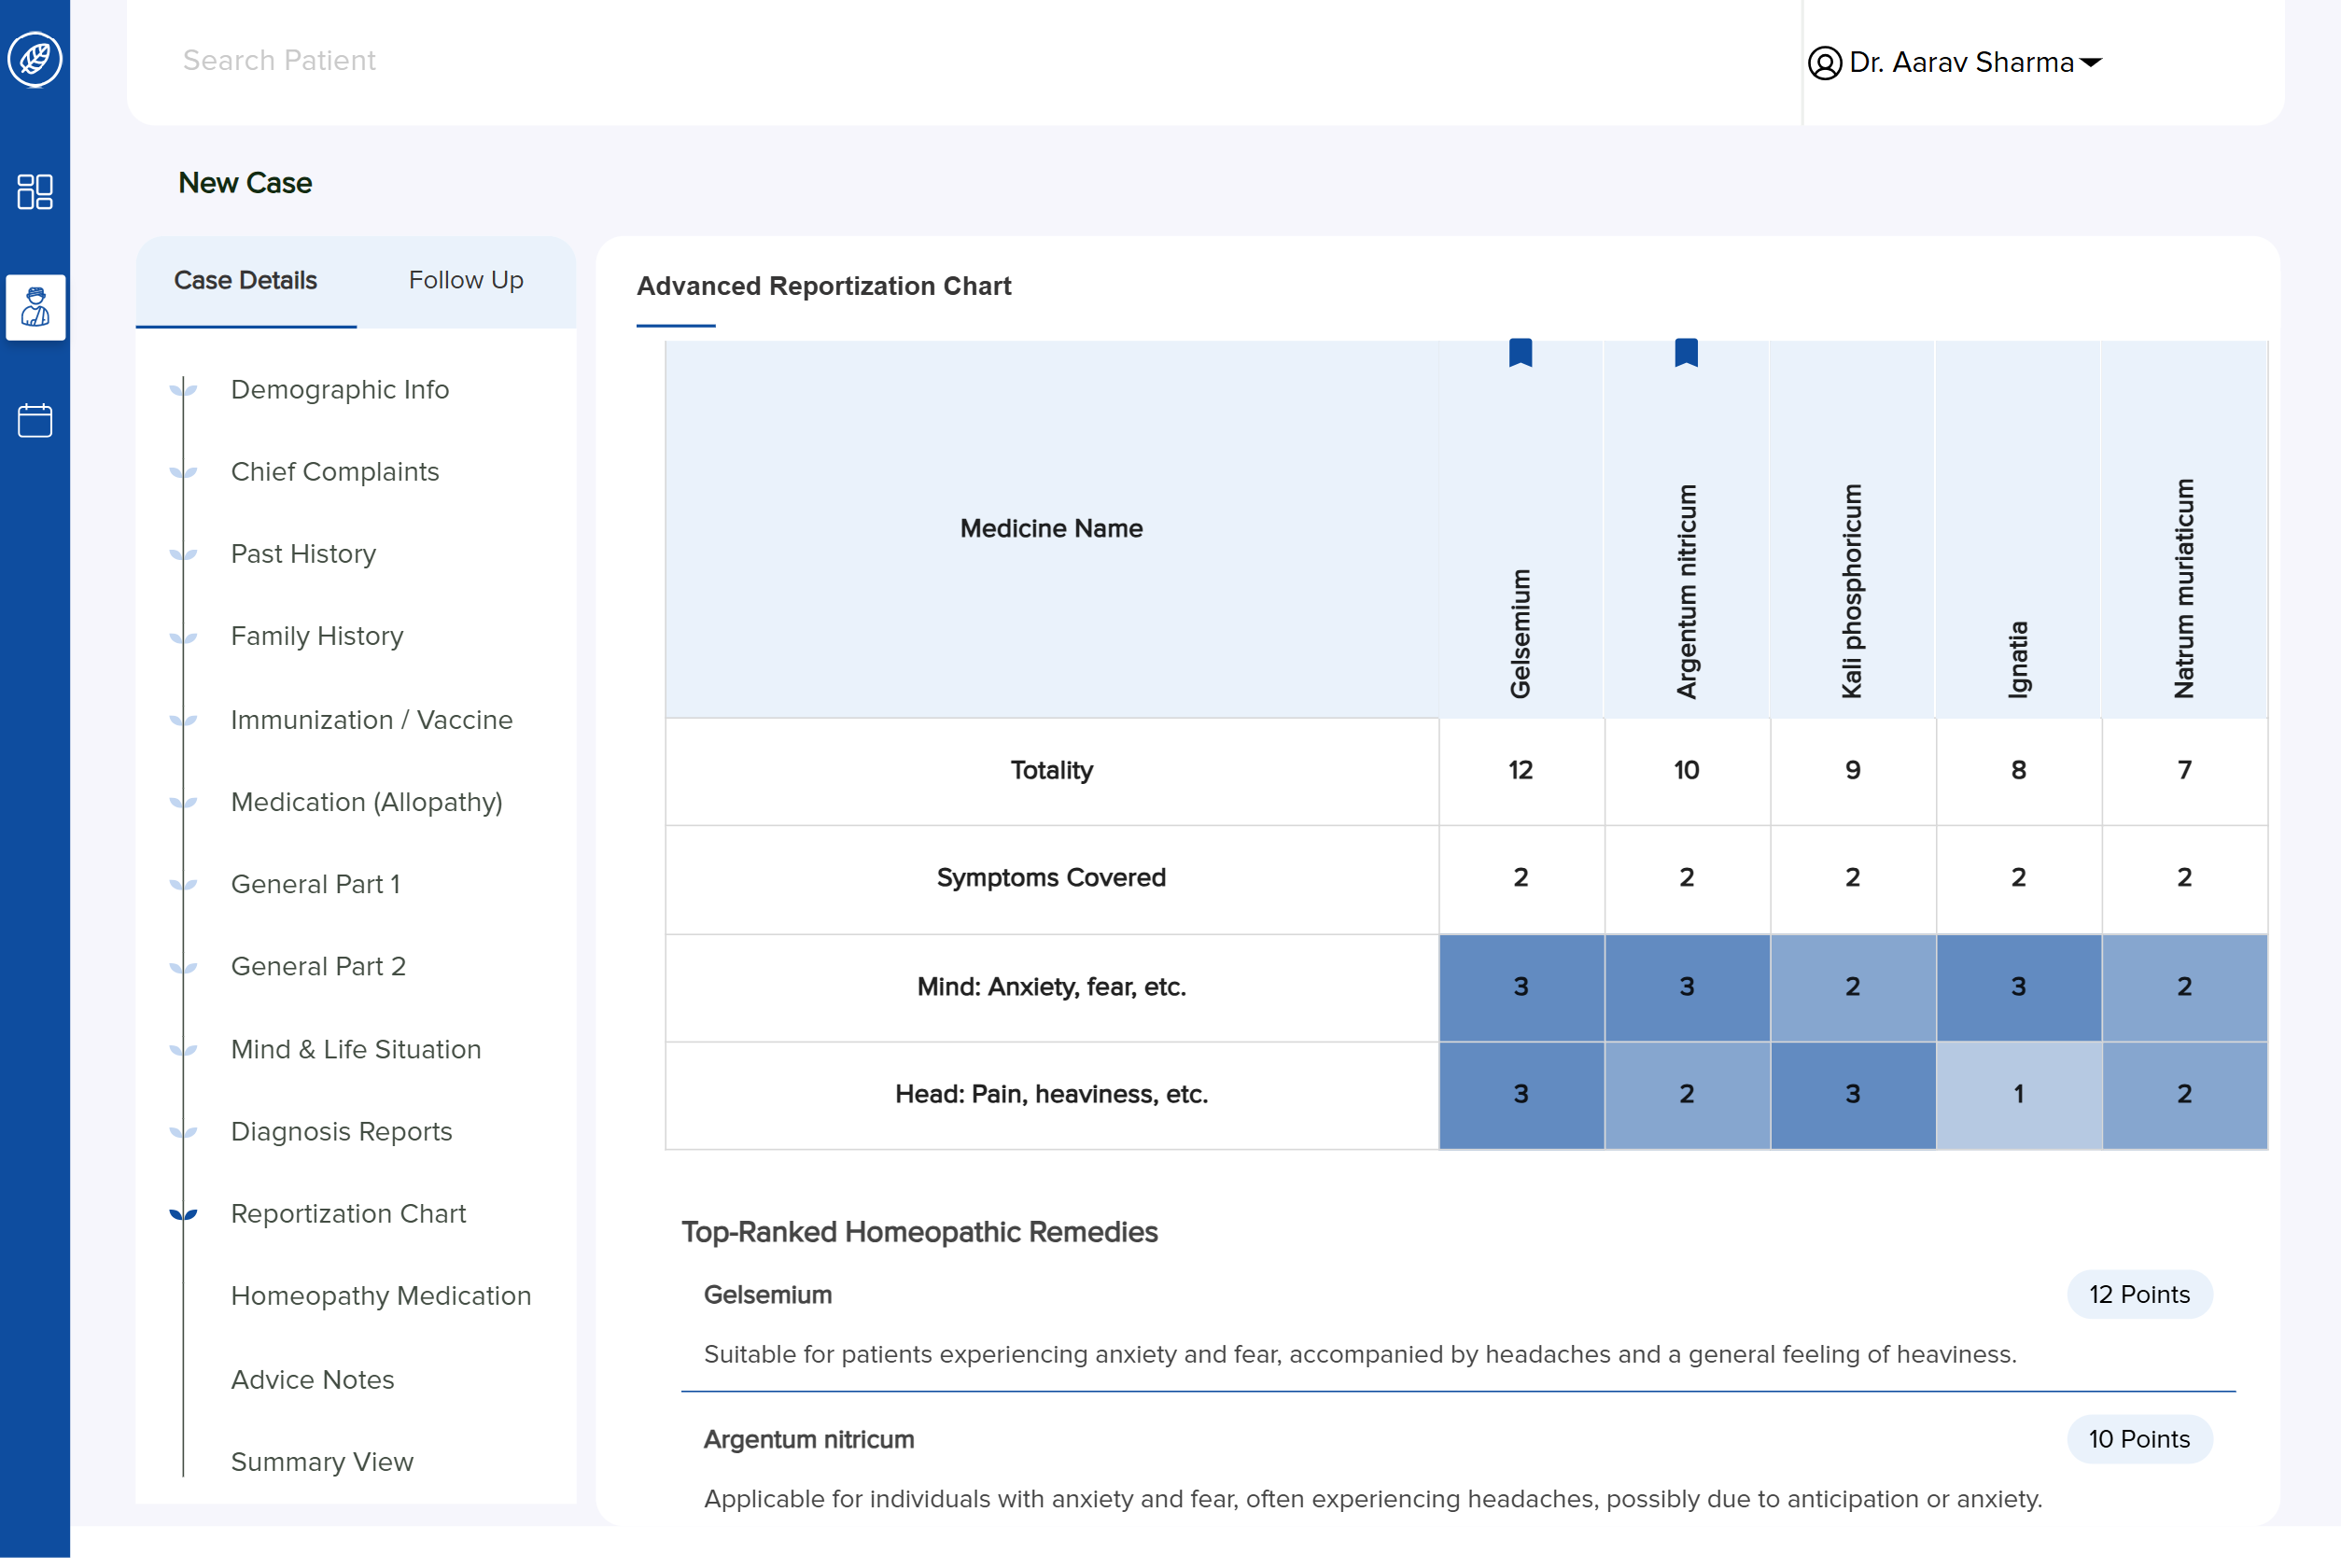Screen dimensions: 2341x1568
Task: Click the 12 Points badge for Gelsemium
Action: 2138,1294
